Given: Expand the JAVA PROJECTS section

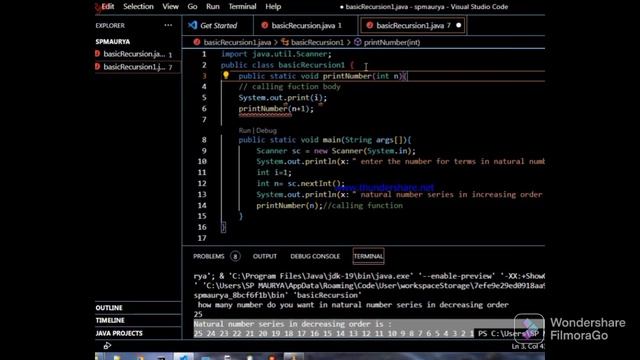Looking at the screenshot, I should (x=119, y=333).
